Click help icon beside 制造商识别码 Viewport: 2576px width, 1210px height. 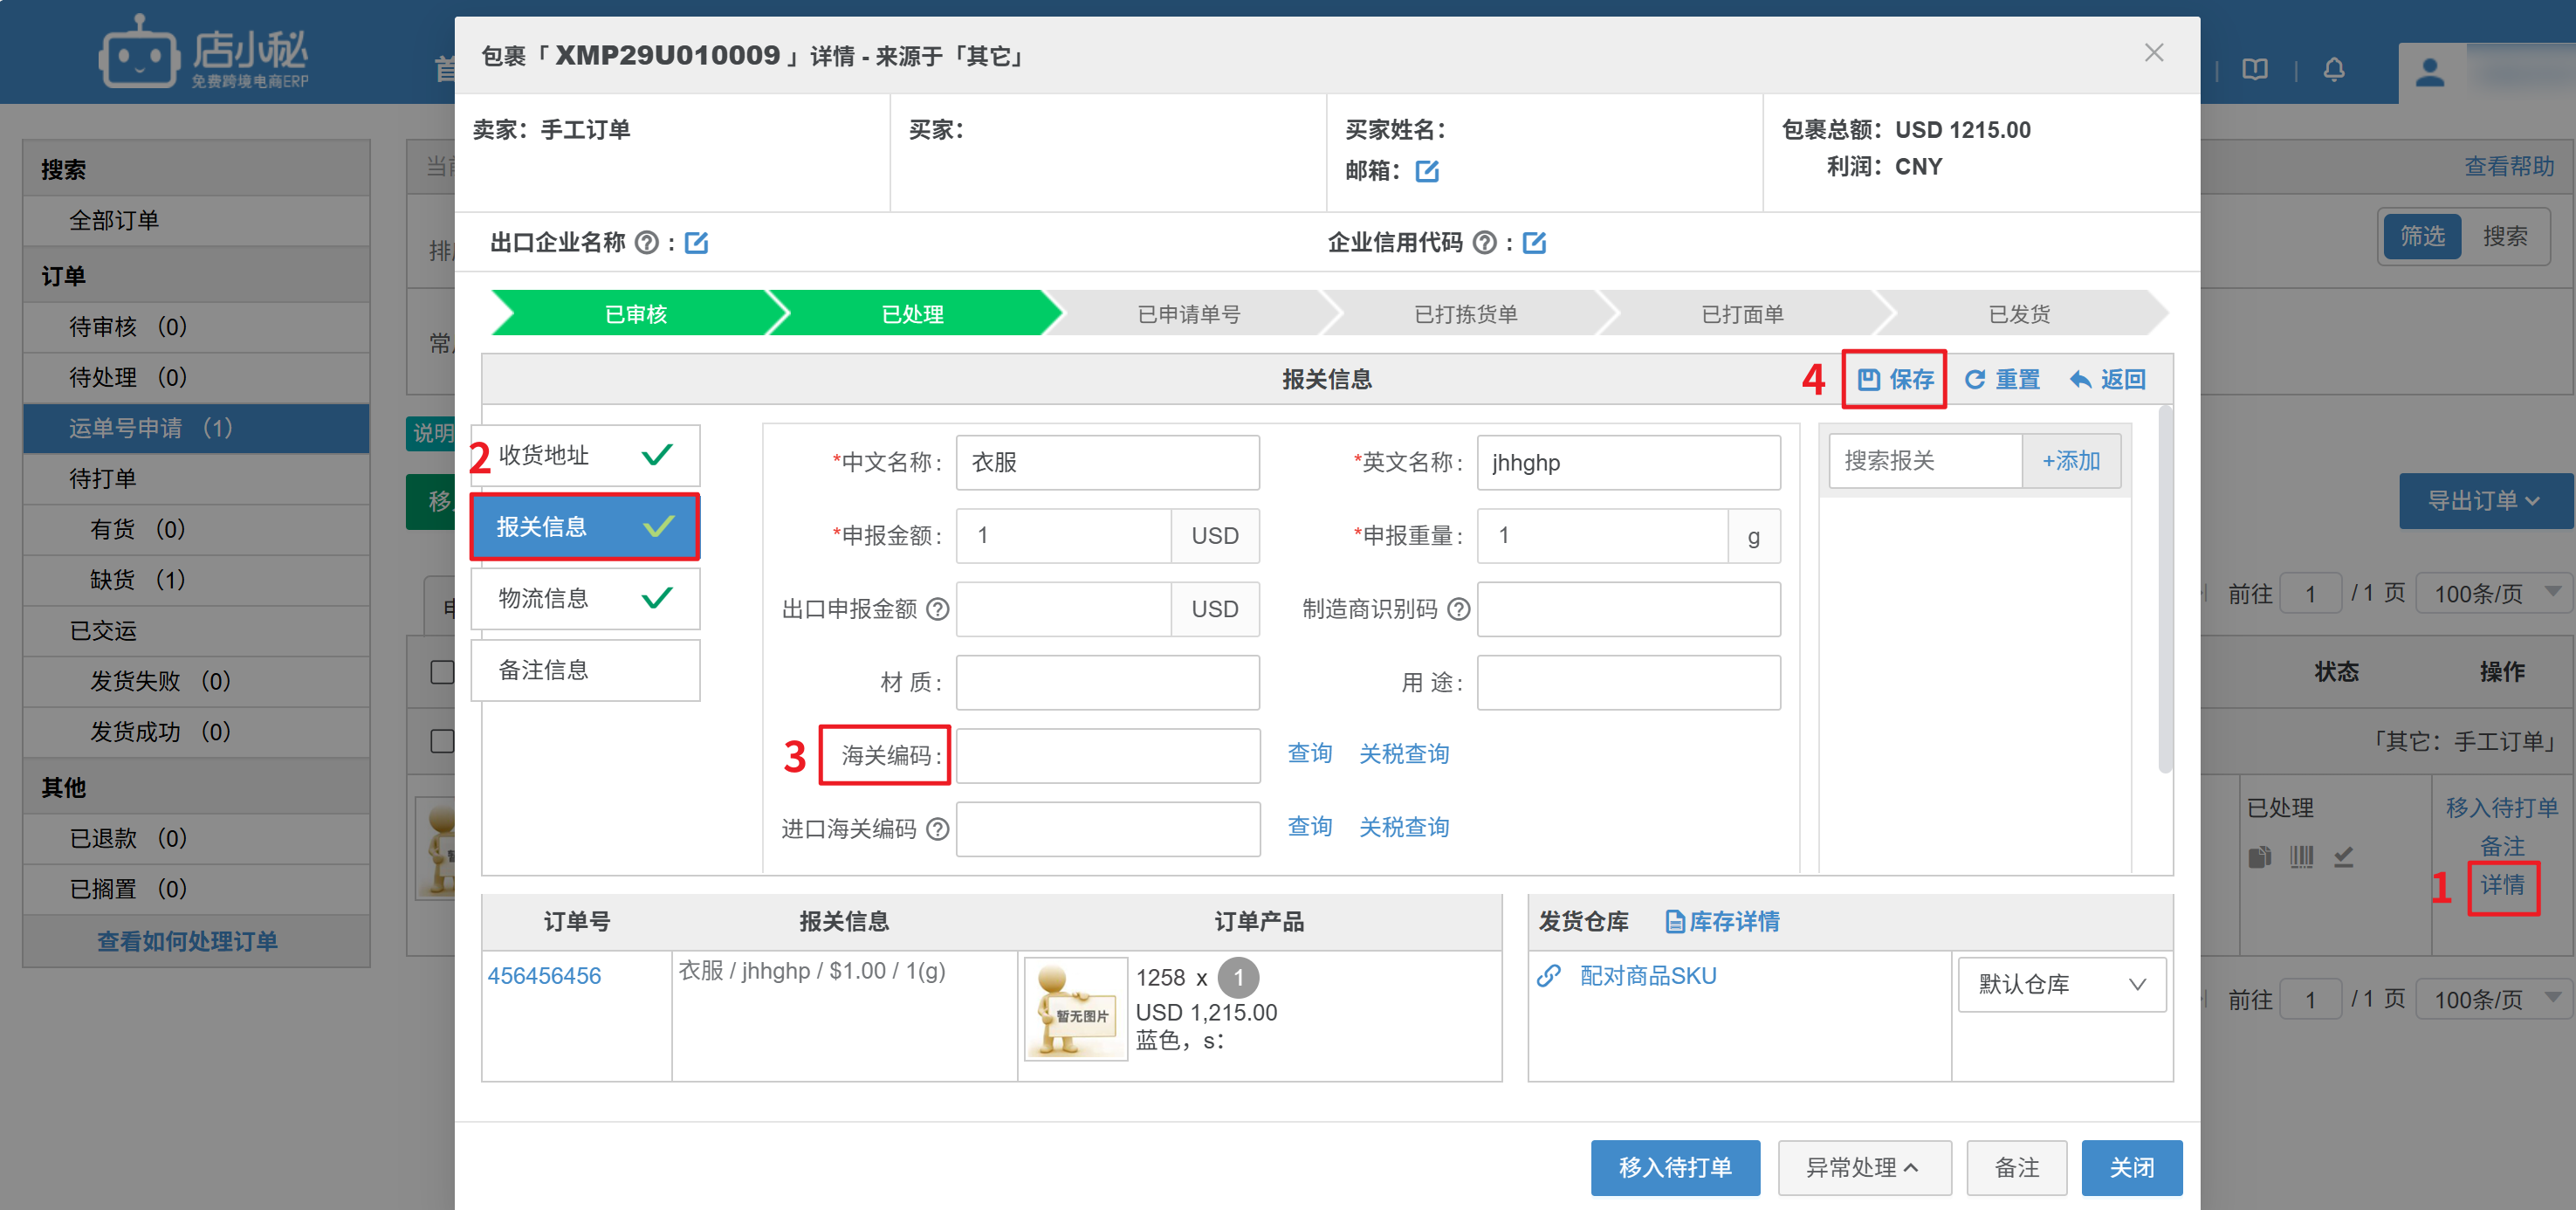click(x=1458, y=609)
